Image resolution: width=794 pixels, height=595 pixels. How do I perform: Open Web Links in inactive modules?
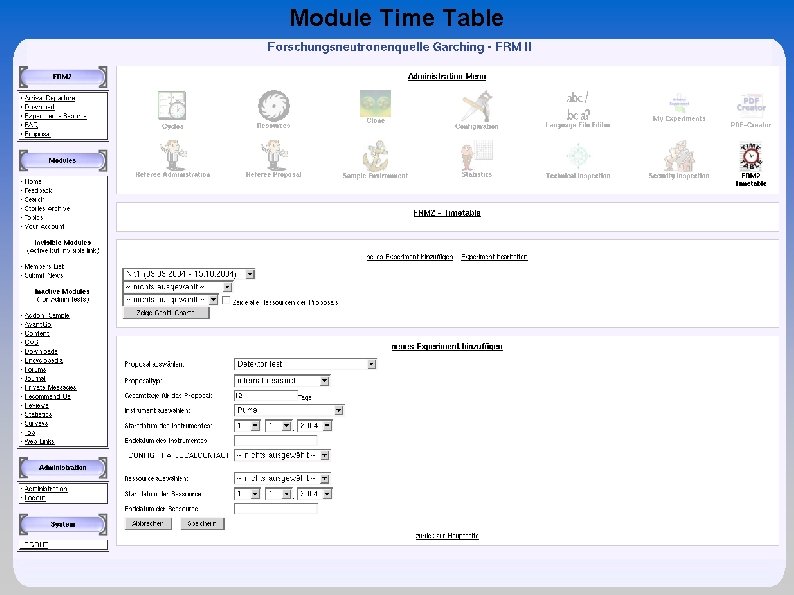tap(39, 442)
